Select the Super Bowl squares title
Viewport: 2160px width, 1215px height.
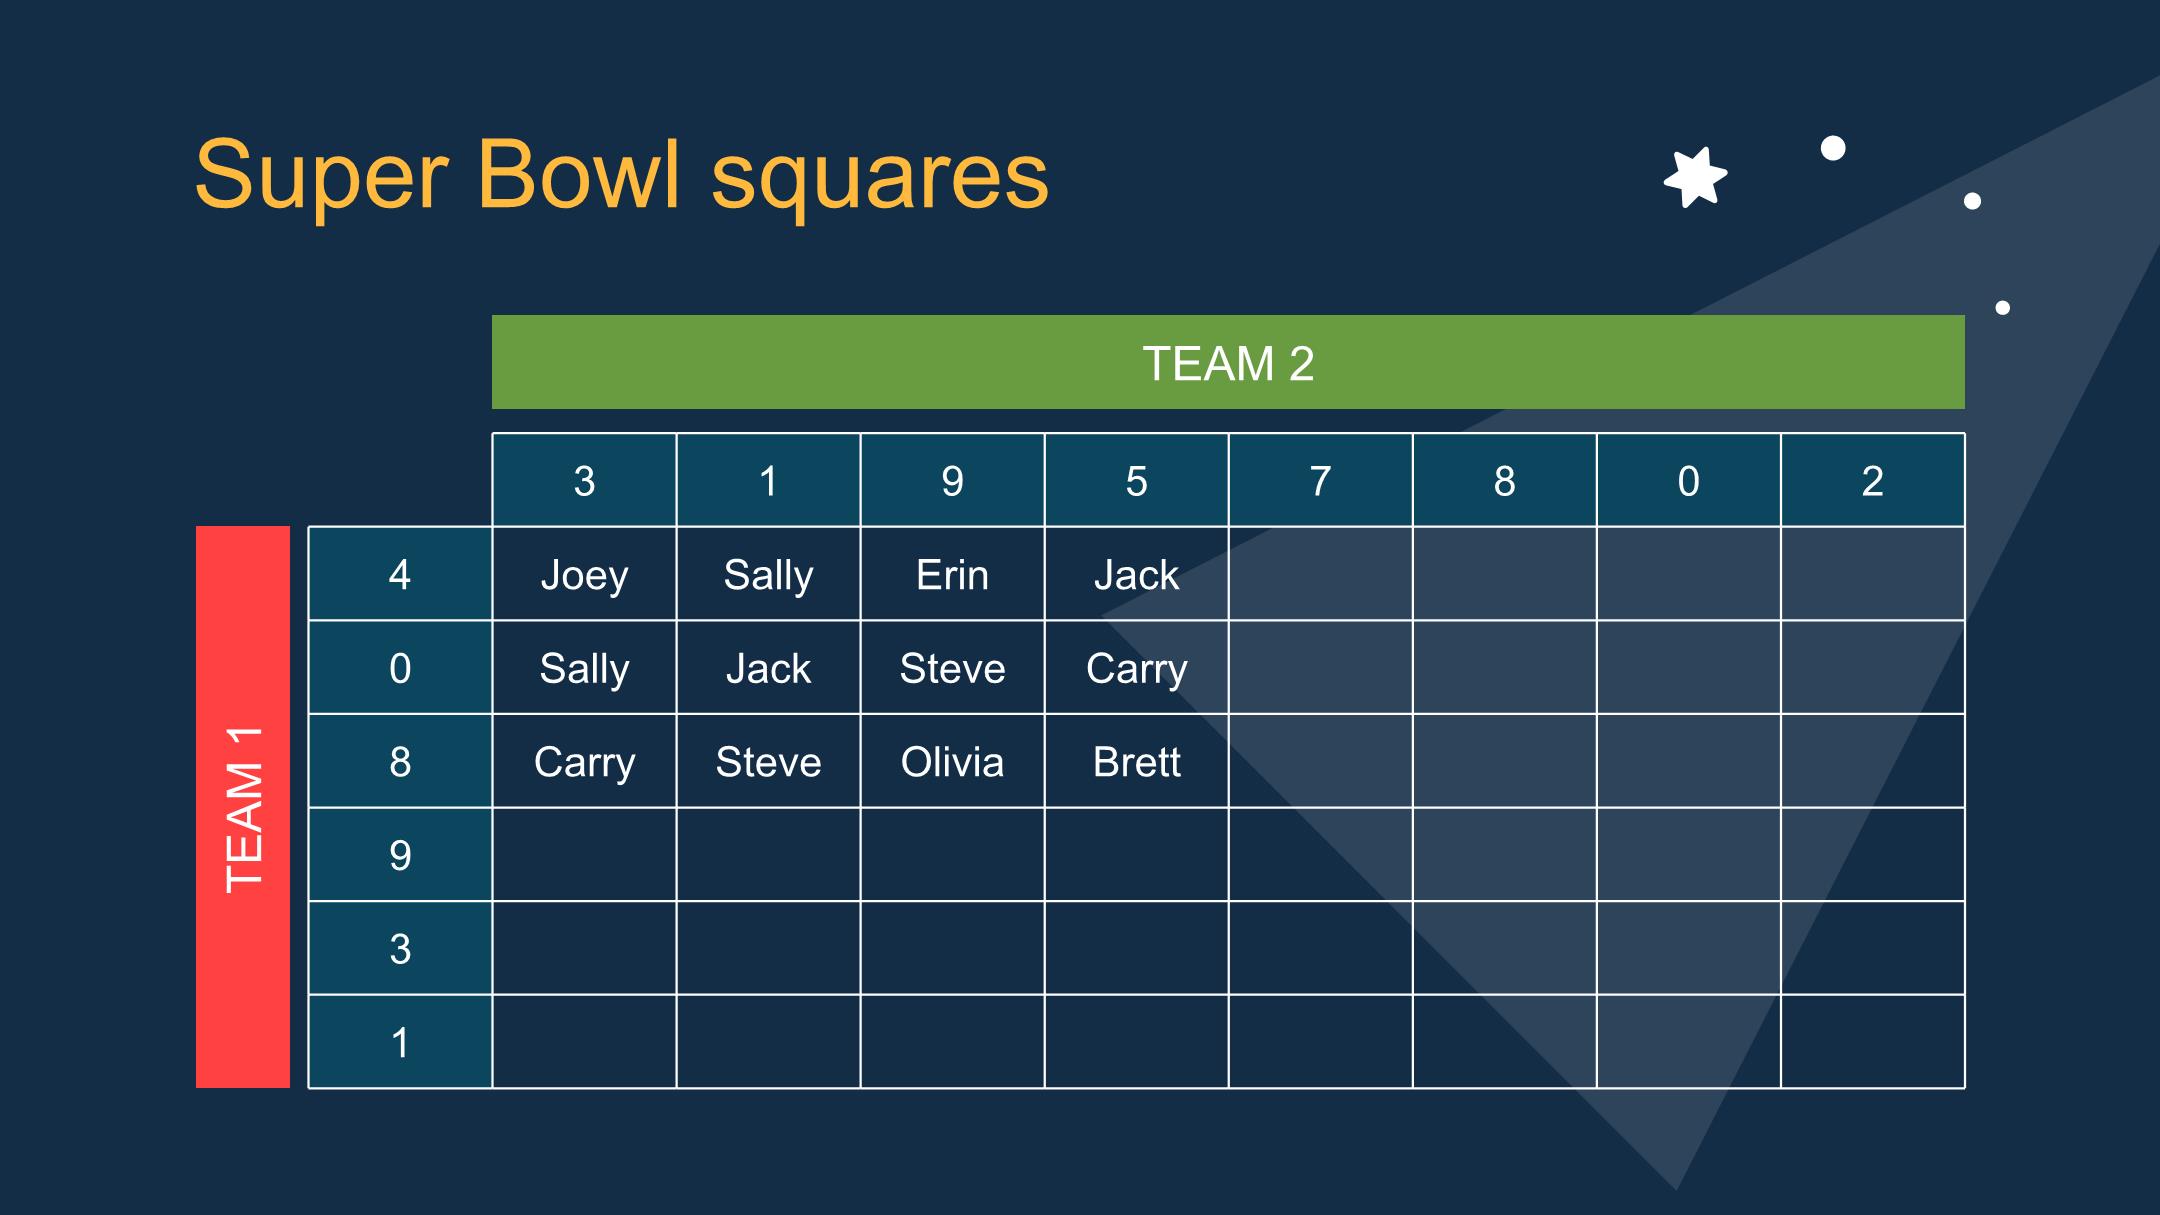point(621,175)
